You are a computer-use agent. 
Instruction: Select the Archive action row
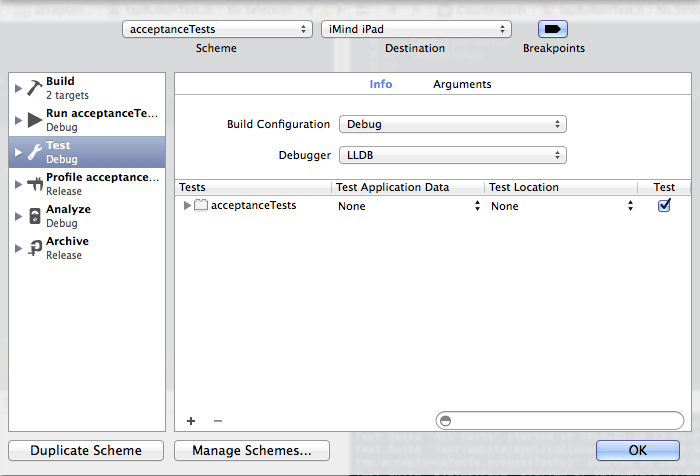pos(87,248)
